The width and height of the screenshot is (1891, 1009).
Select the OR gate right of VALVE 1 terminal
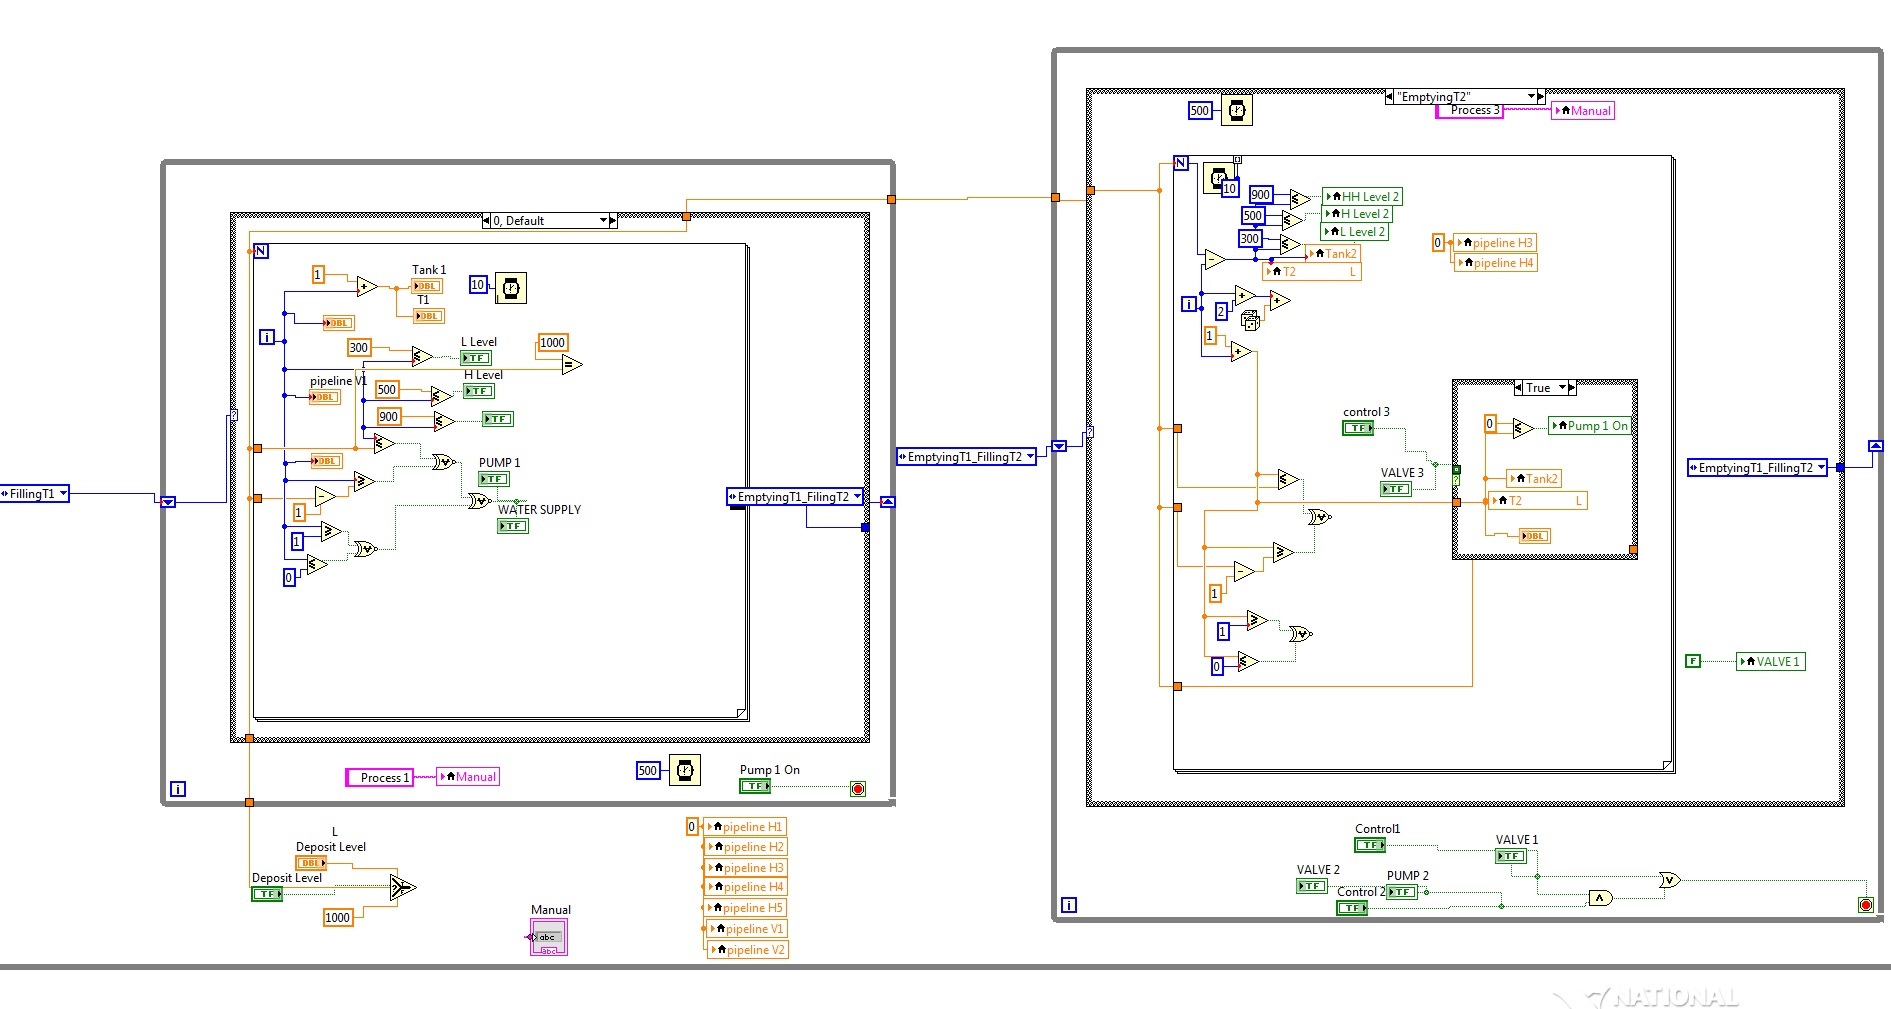point(1670,880)
